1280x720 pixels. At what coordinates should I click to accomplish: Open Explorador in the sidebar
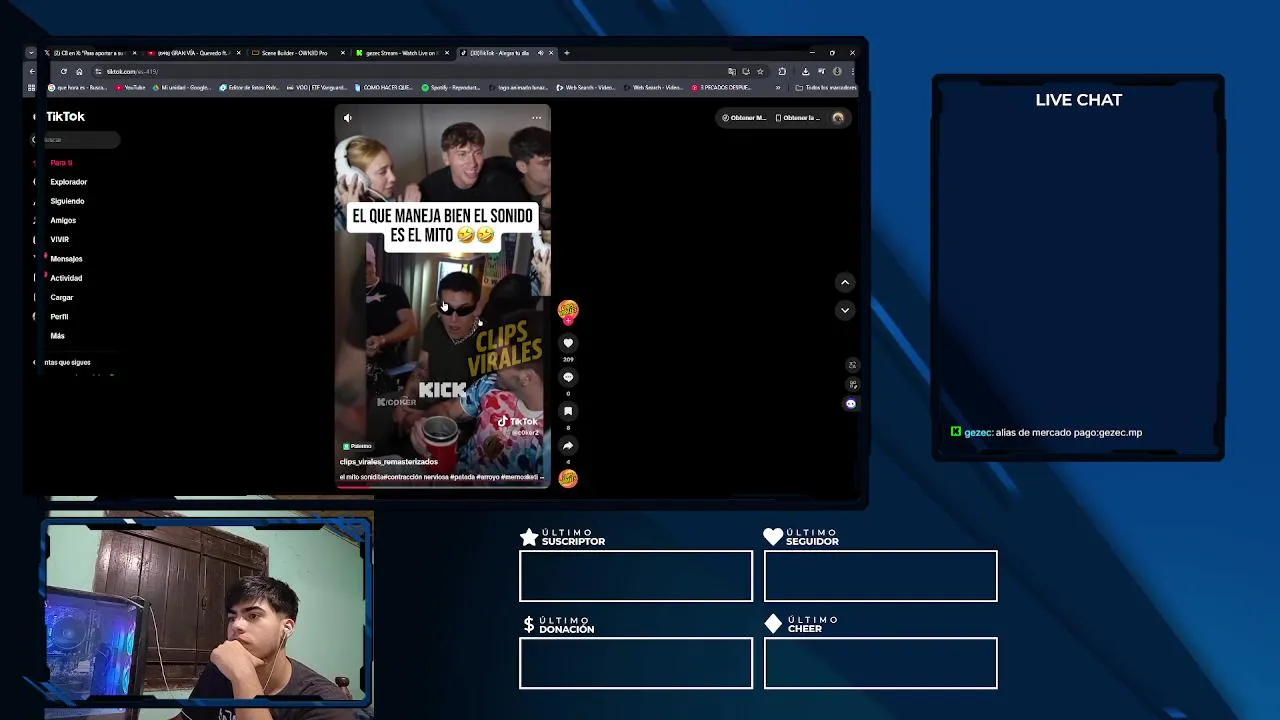coord(68,182)
